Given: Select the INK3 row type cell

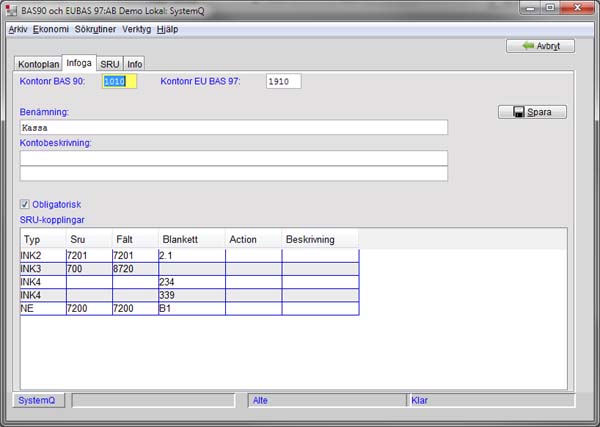Looking at the screenshot, I should click(43, 269).
